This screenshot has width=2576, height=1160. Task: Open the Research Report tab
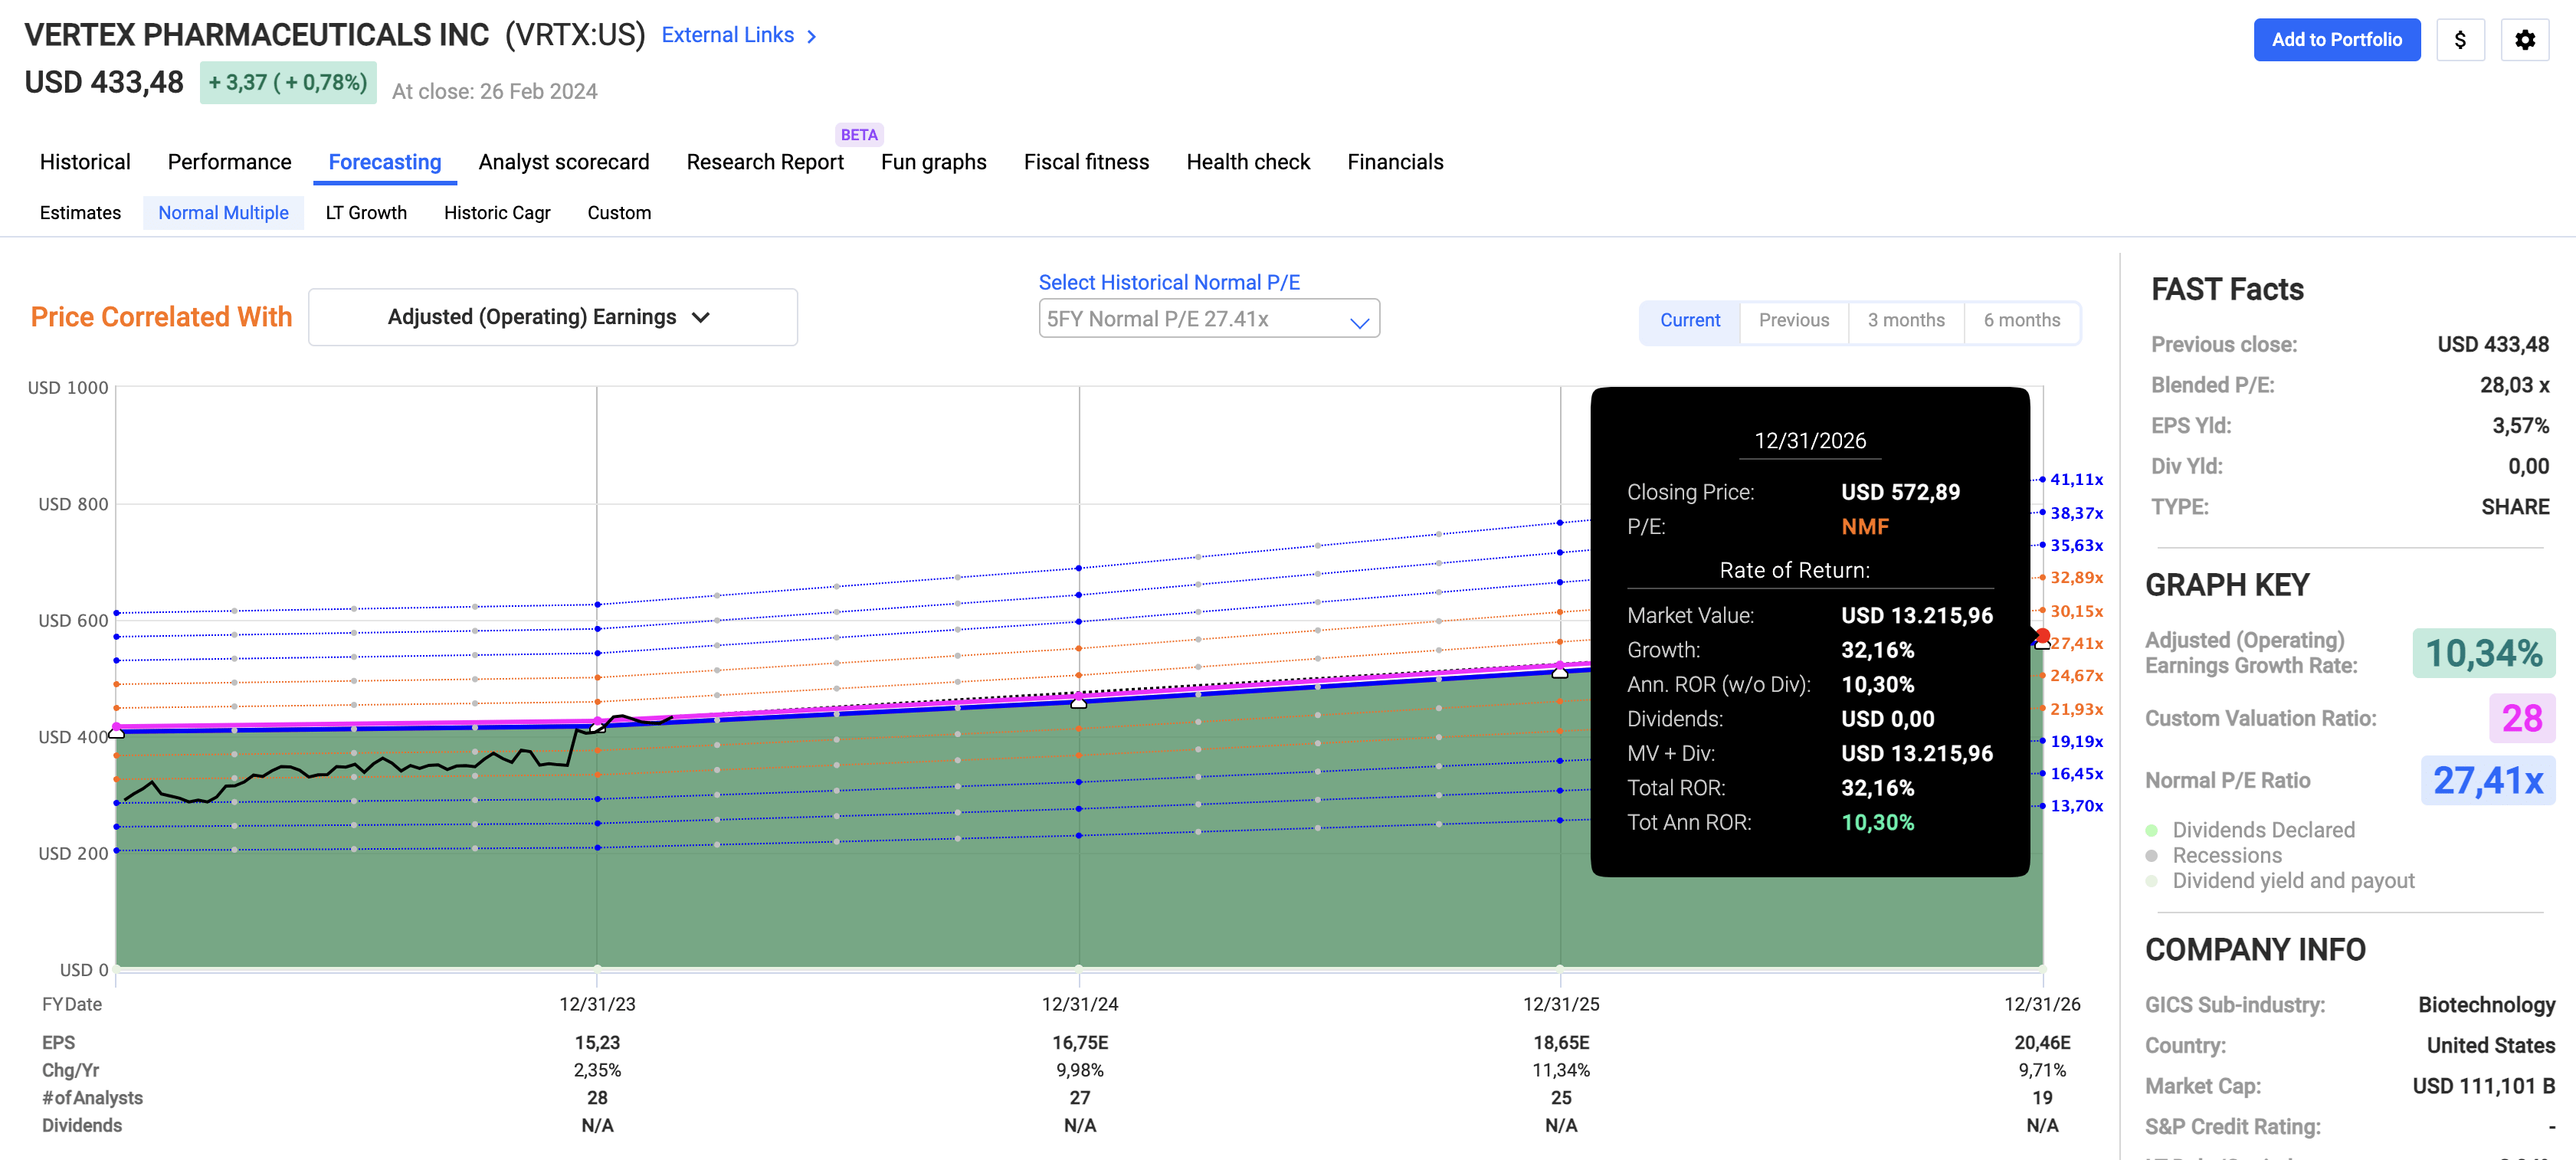click(765, 162)
